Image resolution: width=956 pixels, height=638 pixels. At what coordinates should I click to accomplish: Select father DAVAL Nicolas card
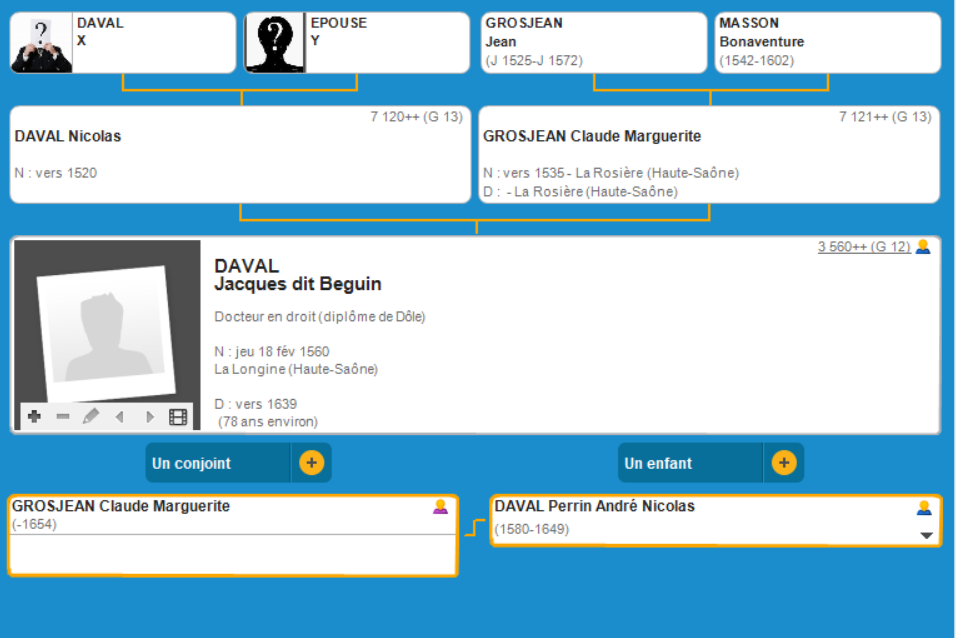tap(240, 155)
